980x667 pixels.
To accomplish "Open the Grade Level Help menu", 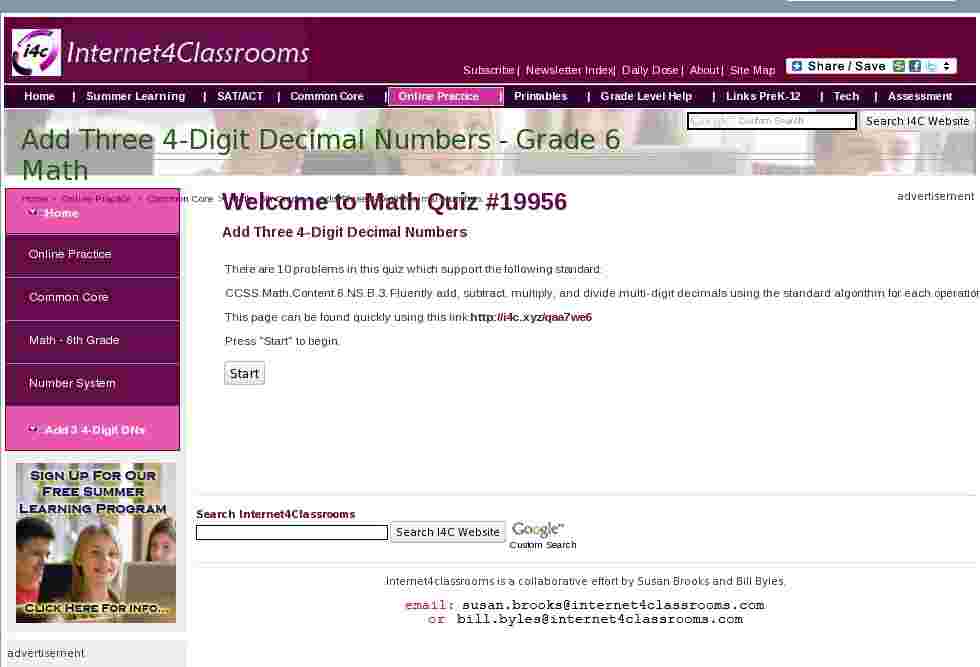I will pos(646,96).
